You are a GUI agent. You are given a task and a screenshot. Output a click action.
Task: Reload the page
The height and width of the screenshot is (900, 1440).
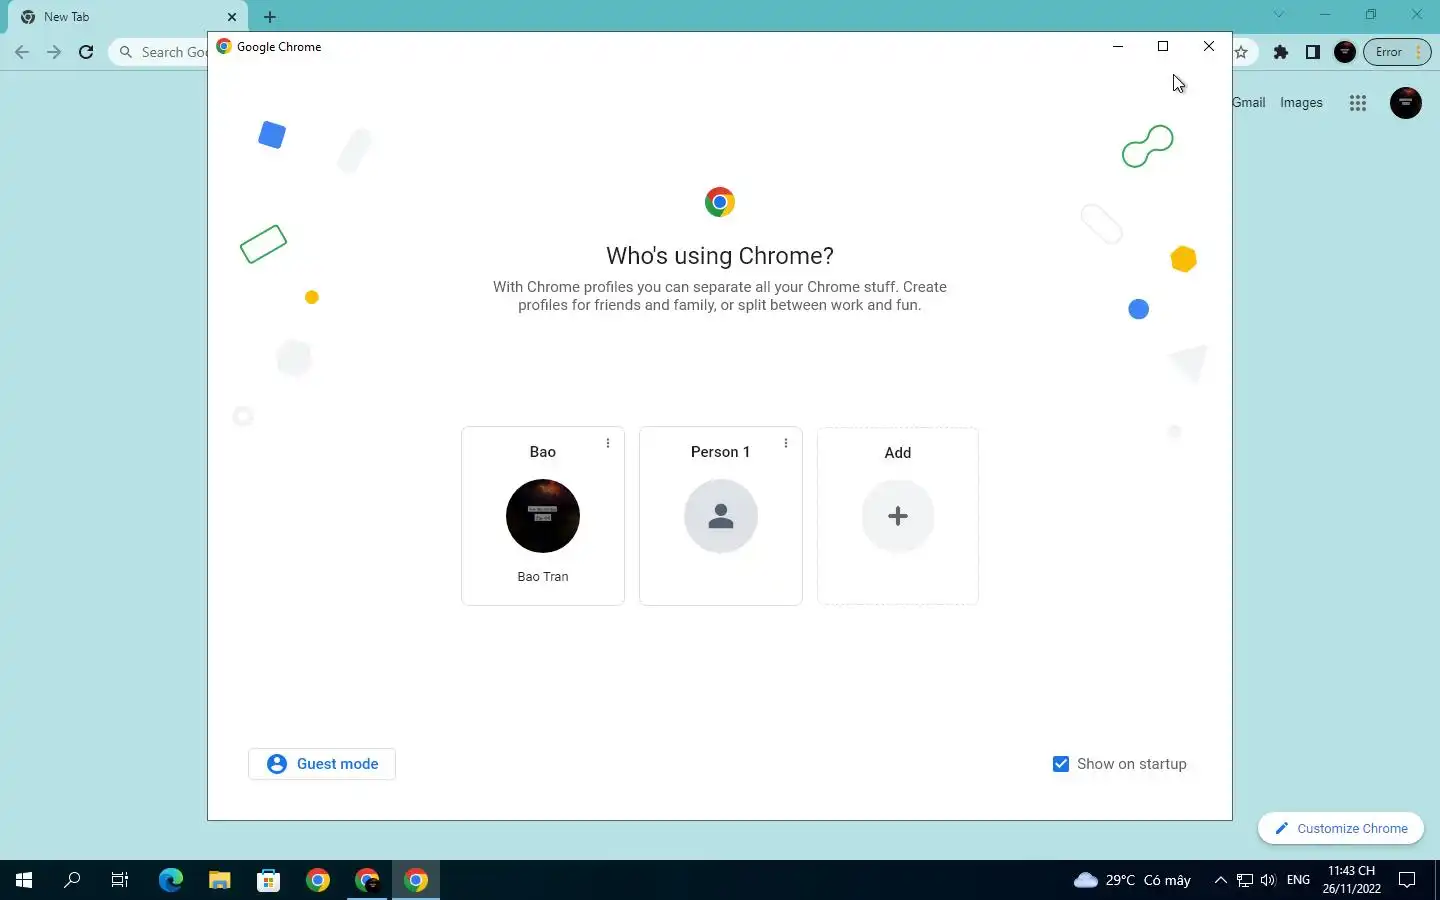(86, 52)
